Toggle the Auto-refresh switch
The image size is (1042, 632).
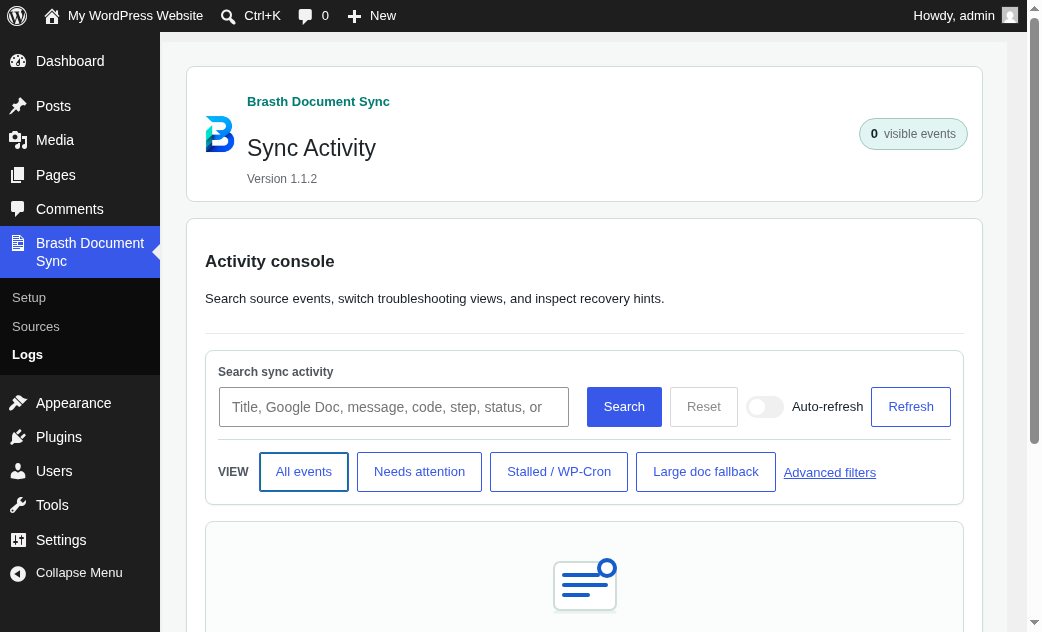(x=765, y=407)
